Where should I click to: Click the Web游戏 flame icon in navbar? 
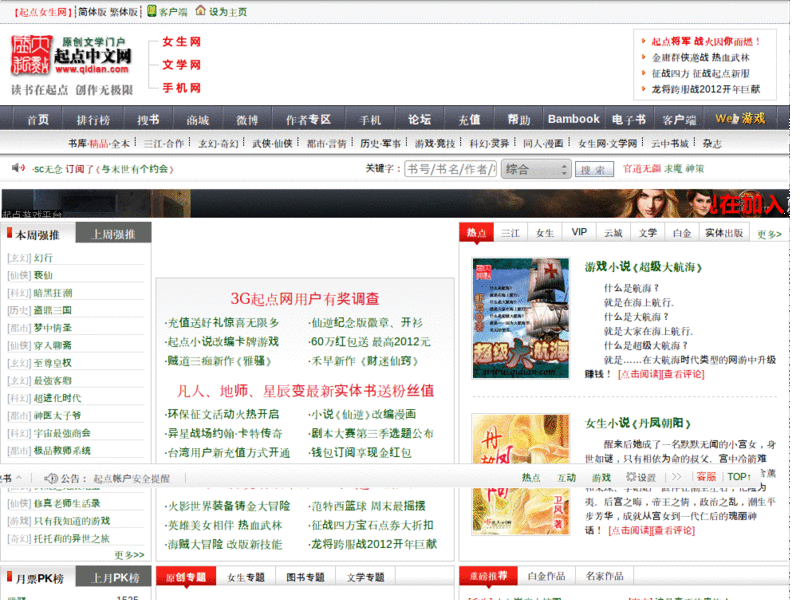coord(738,118)
